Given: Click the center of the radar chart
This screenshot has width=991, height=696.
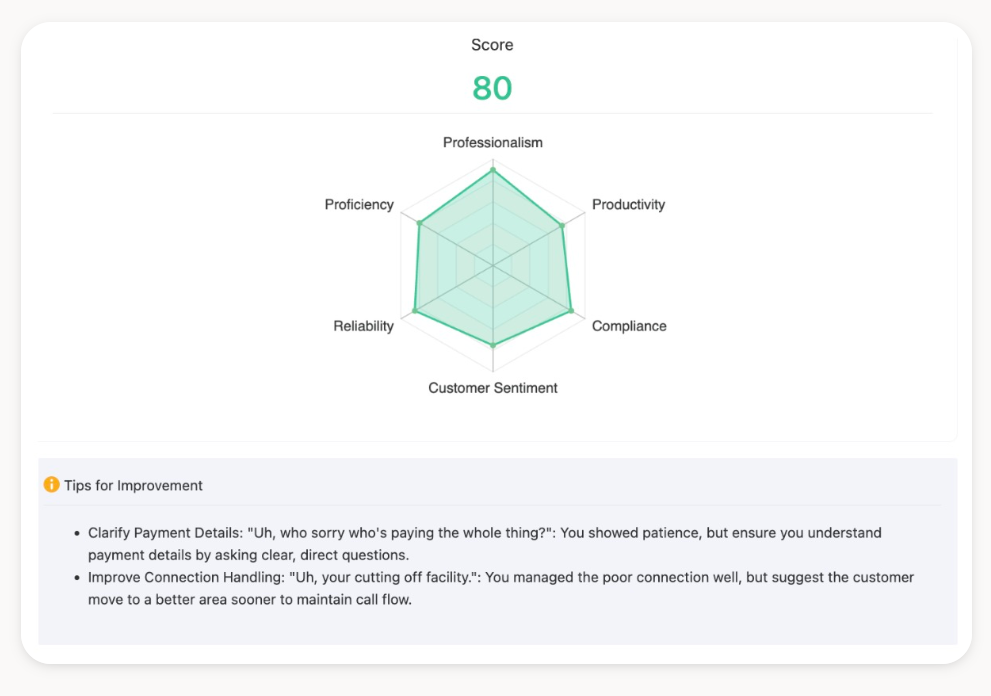Looking at the screenshot, I should (493, 266).
